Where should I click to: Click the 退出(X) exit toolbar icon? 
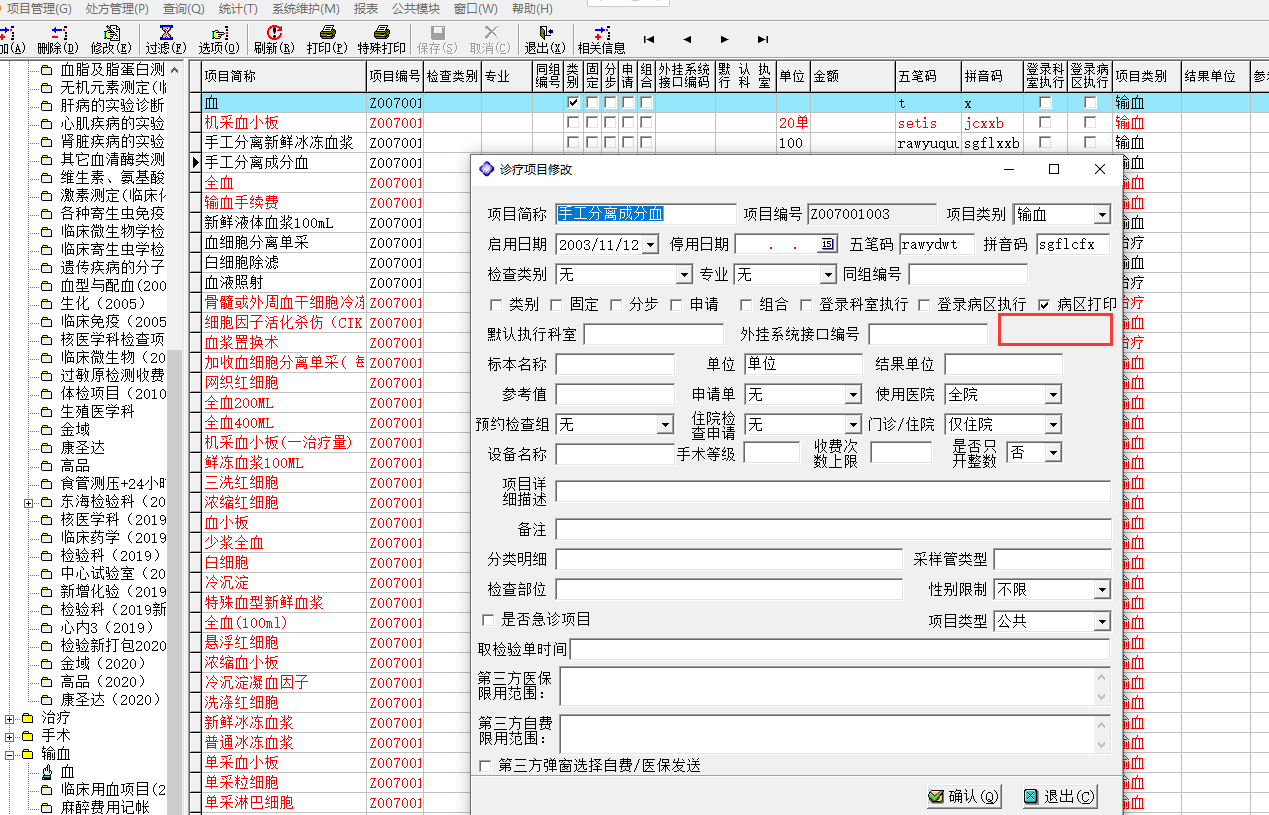(545, 33)
